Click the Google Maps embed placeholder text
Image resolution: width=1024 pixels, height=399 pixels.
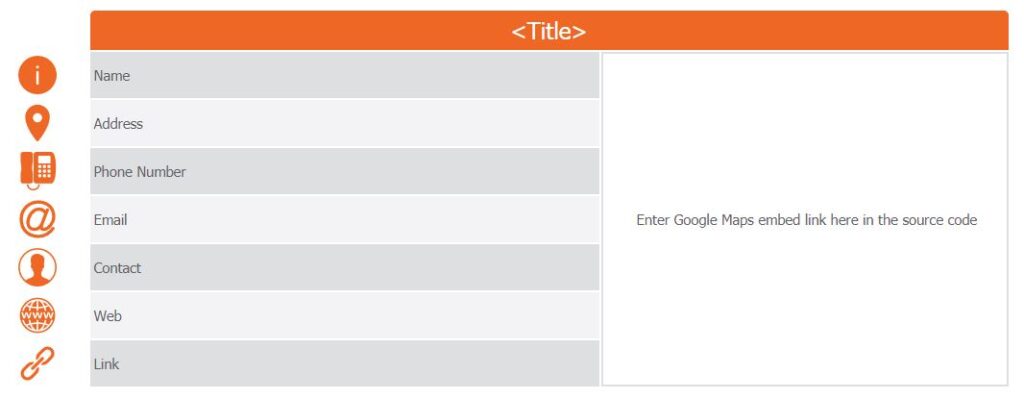point(807,220)
